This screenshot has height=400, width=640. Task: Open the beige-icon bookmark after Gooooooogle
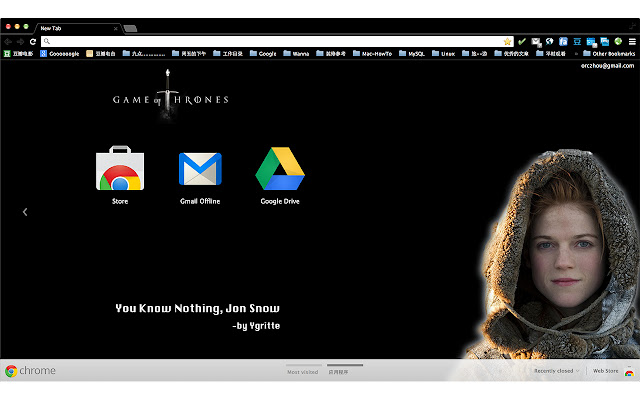(101, 53)
